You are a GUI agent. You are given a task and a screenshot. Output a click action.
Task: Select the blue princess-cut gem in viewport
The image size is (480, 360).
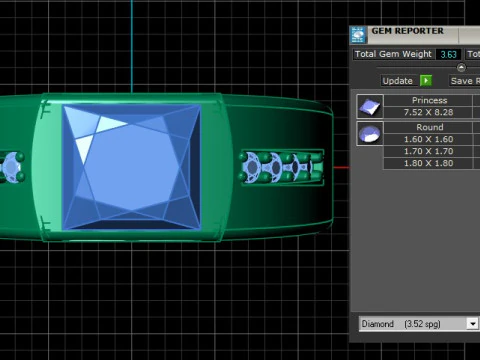point(132,167)
